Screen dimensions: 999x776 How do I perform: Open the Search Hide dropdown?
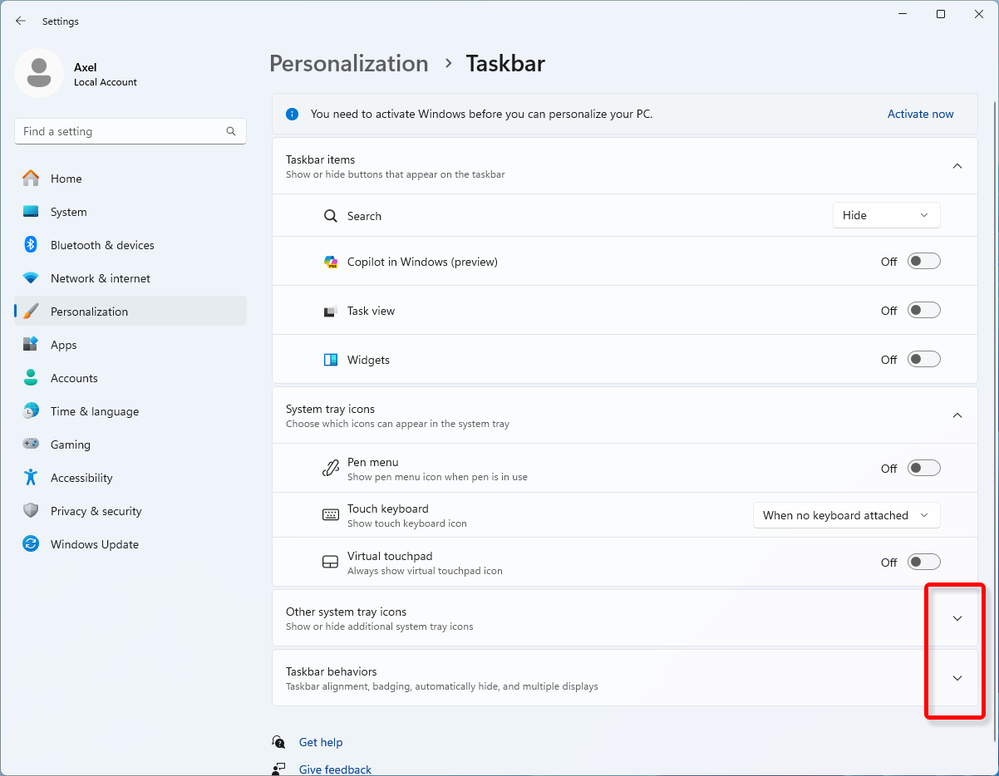pos(886,215)
